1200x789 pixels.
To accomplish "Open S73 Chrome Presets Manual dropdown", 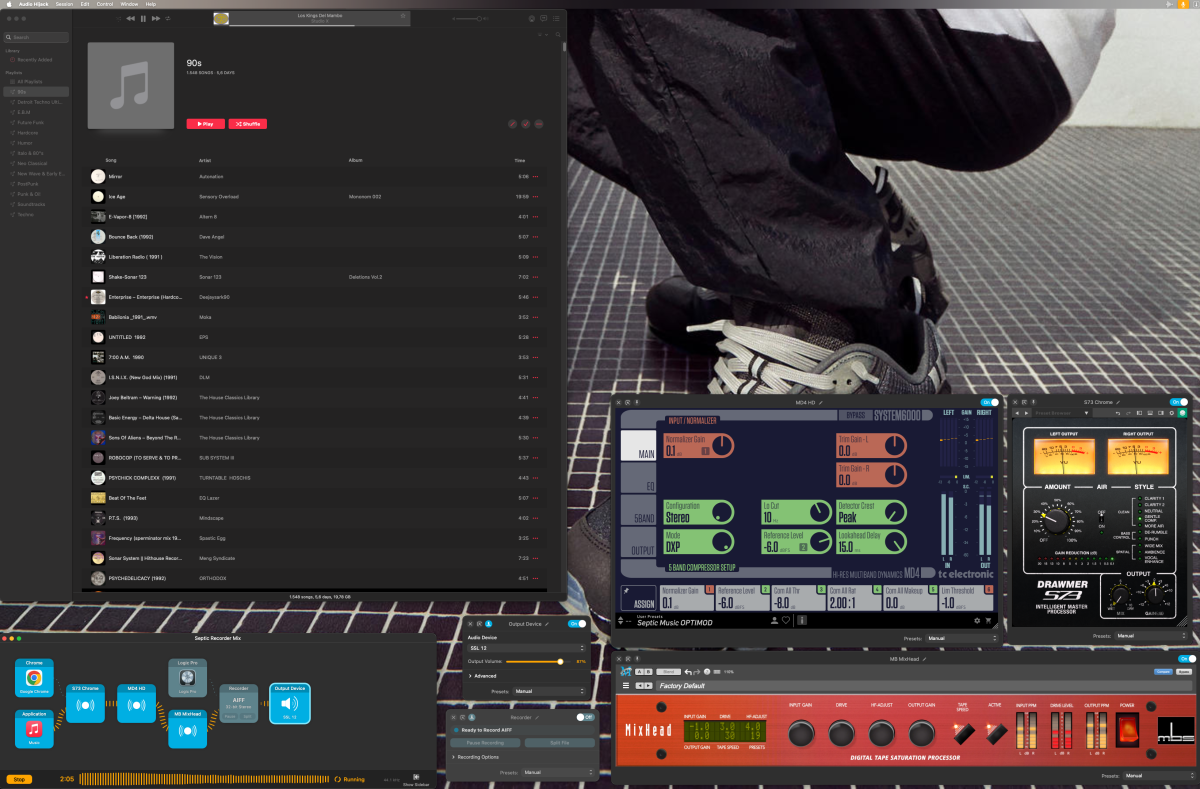I will tap(1153, 635).
